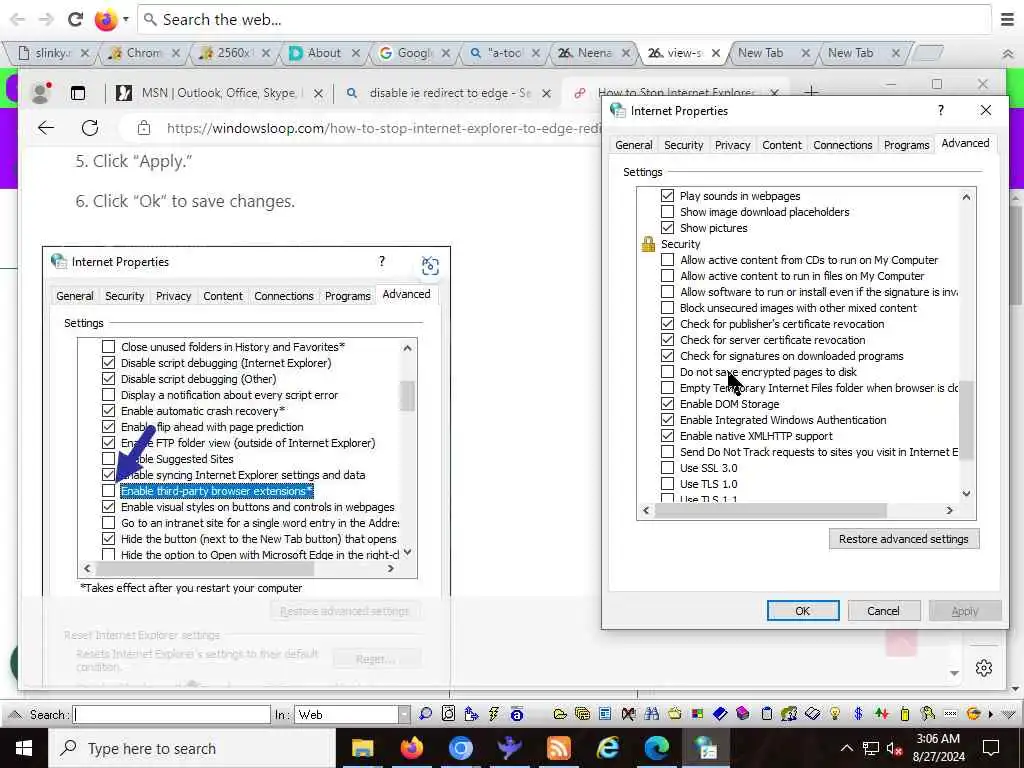1024x768 pixels.
Task: Focus the Search the web address bar
Action: pos(565,20)
